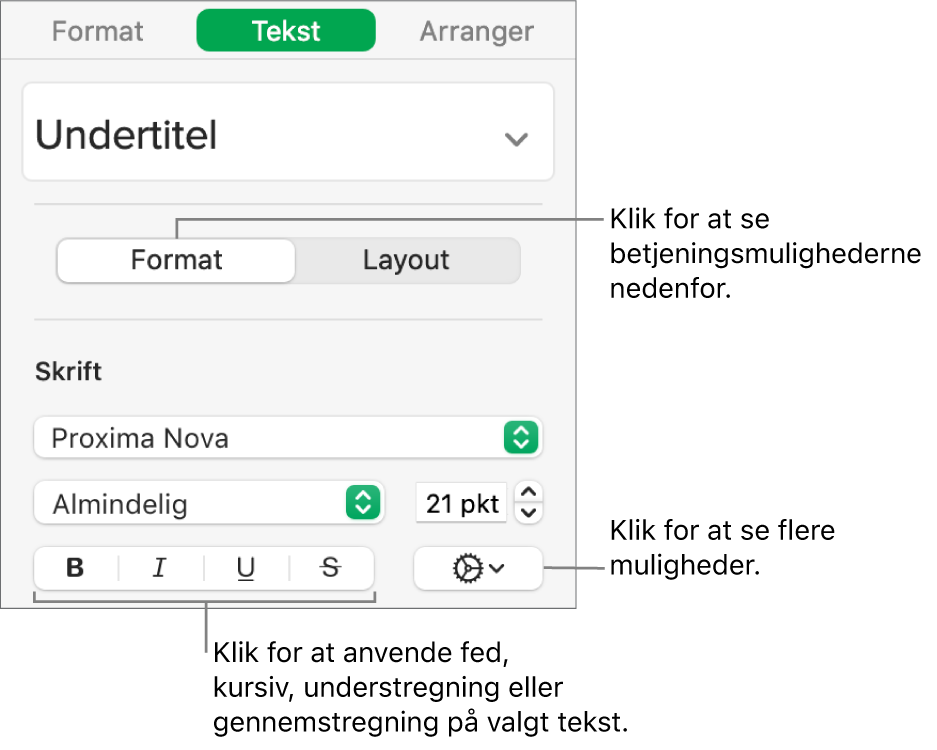Switch to the Arranger tab
The height and width of the screenshot is (750, 937).
[476, 31]
